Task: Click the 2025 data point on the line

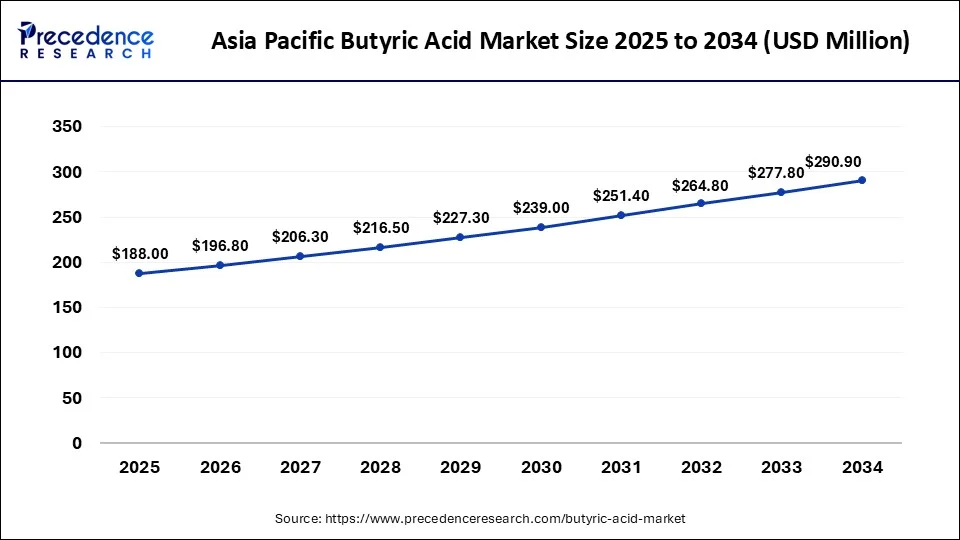Action: [x=139, y=273]
